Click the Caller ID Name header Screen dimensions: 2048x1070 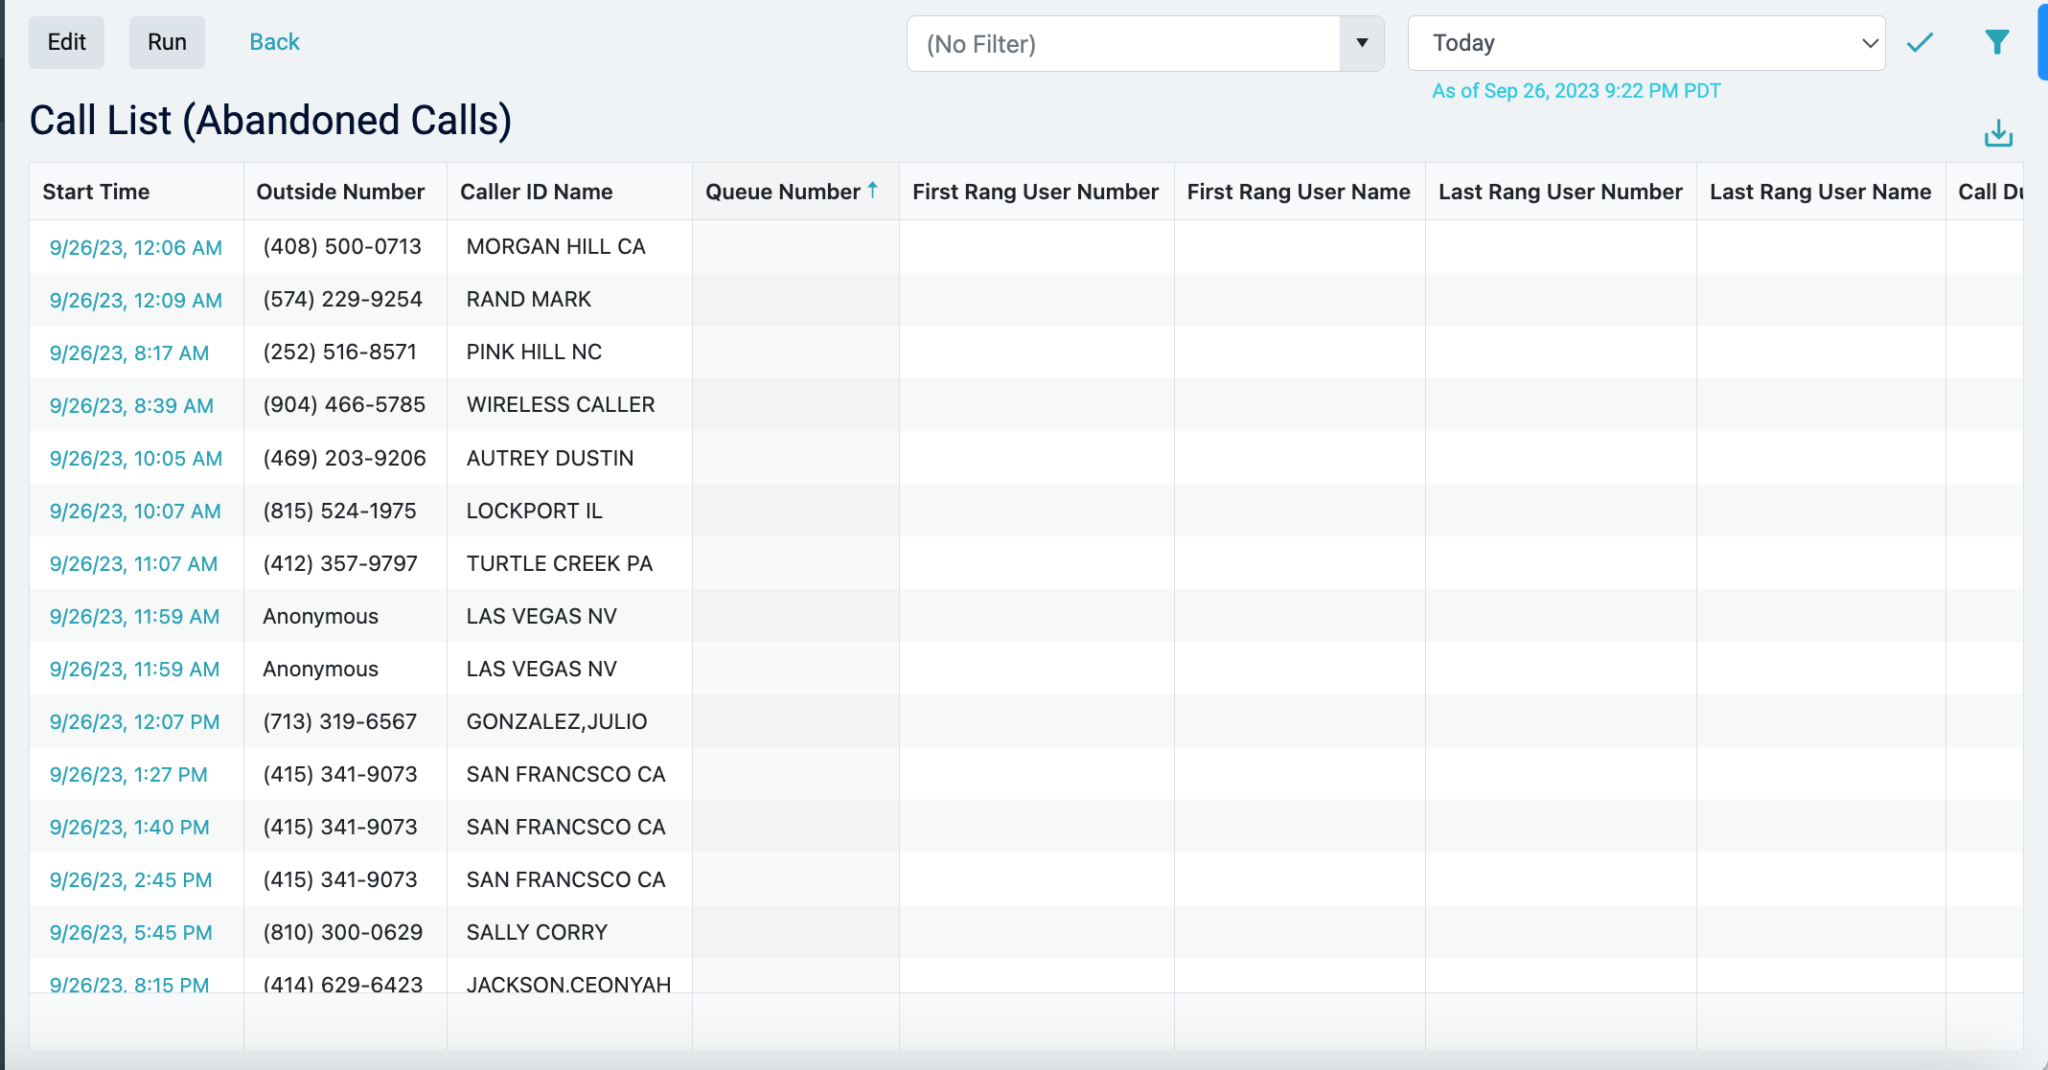(537, 191)
